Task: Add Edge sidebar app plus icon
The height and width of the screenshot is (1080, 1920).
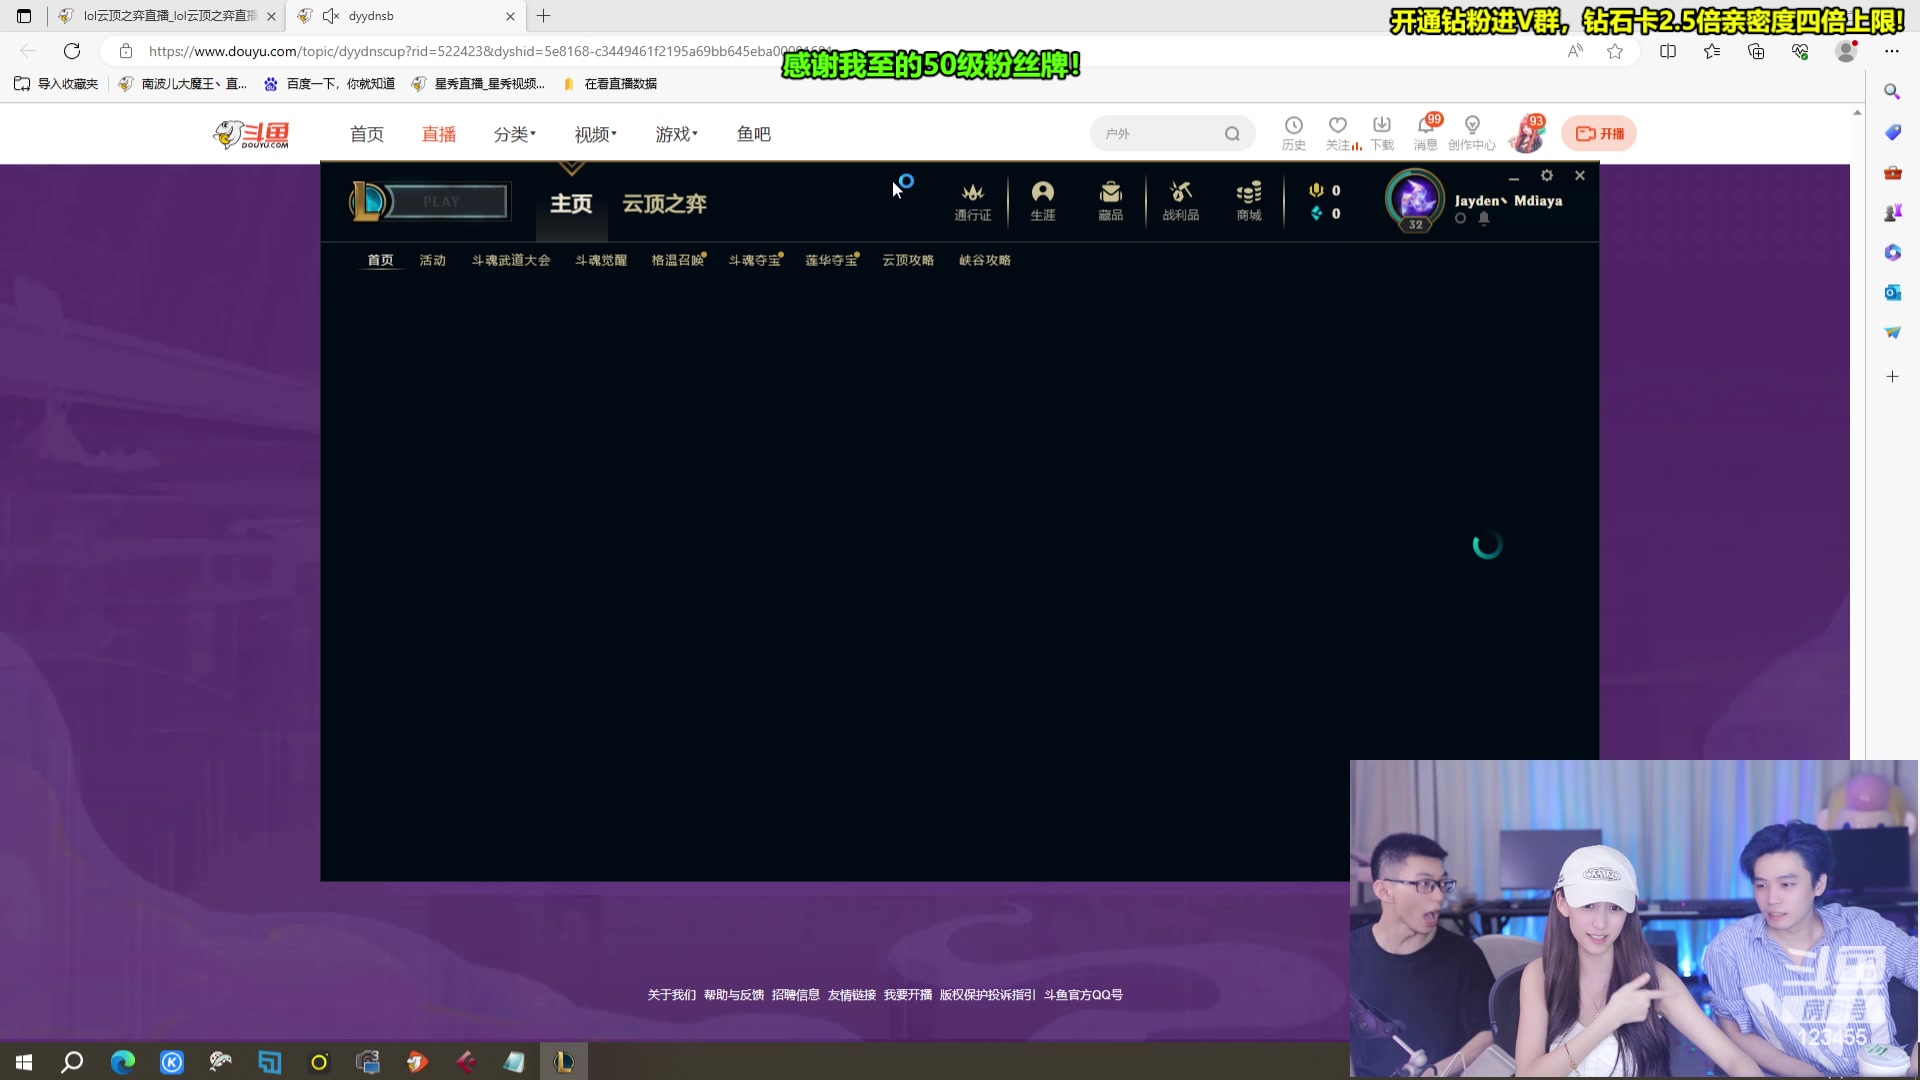Action: pos(1892,377)
